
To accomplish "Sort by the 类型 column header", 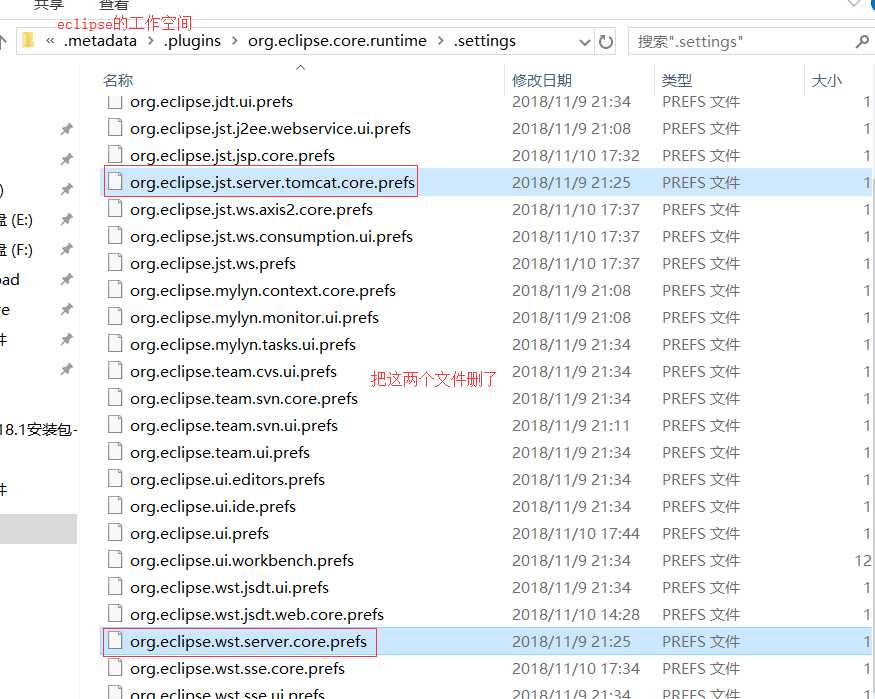I will [676, 80].
